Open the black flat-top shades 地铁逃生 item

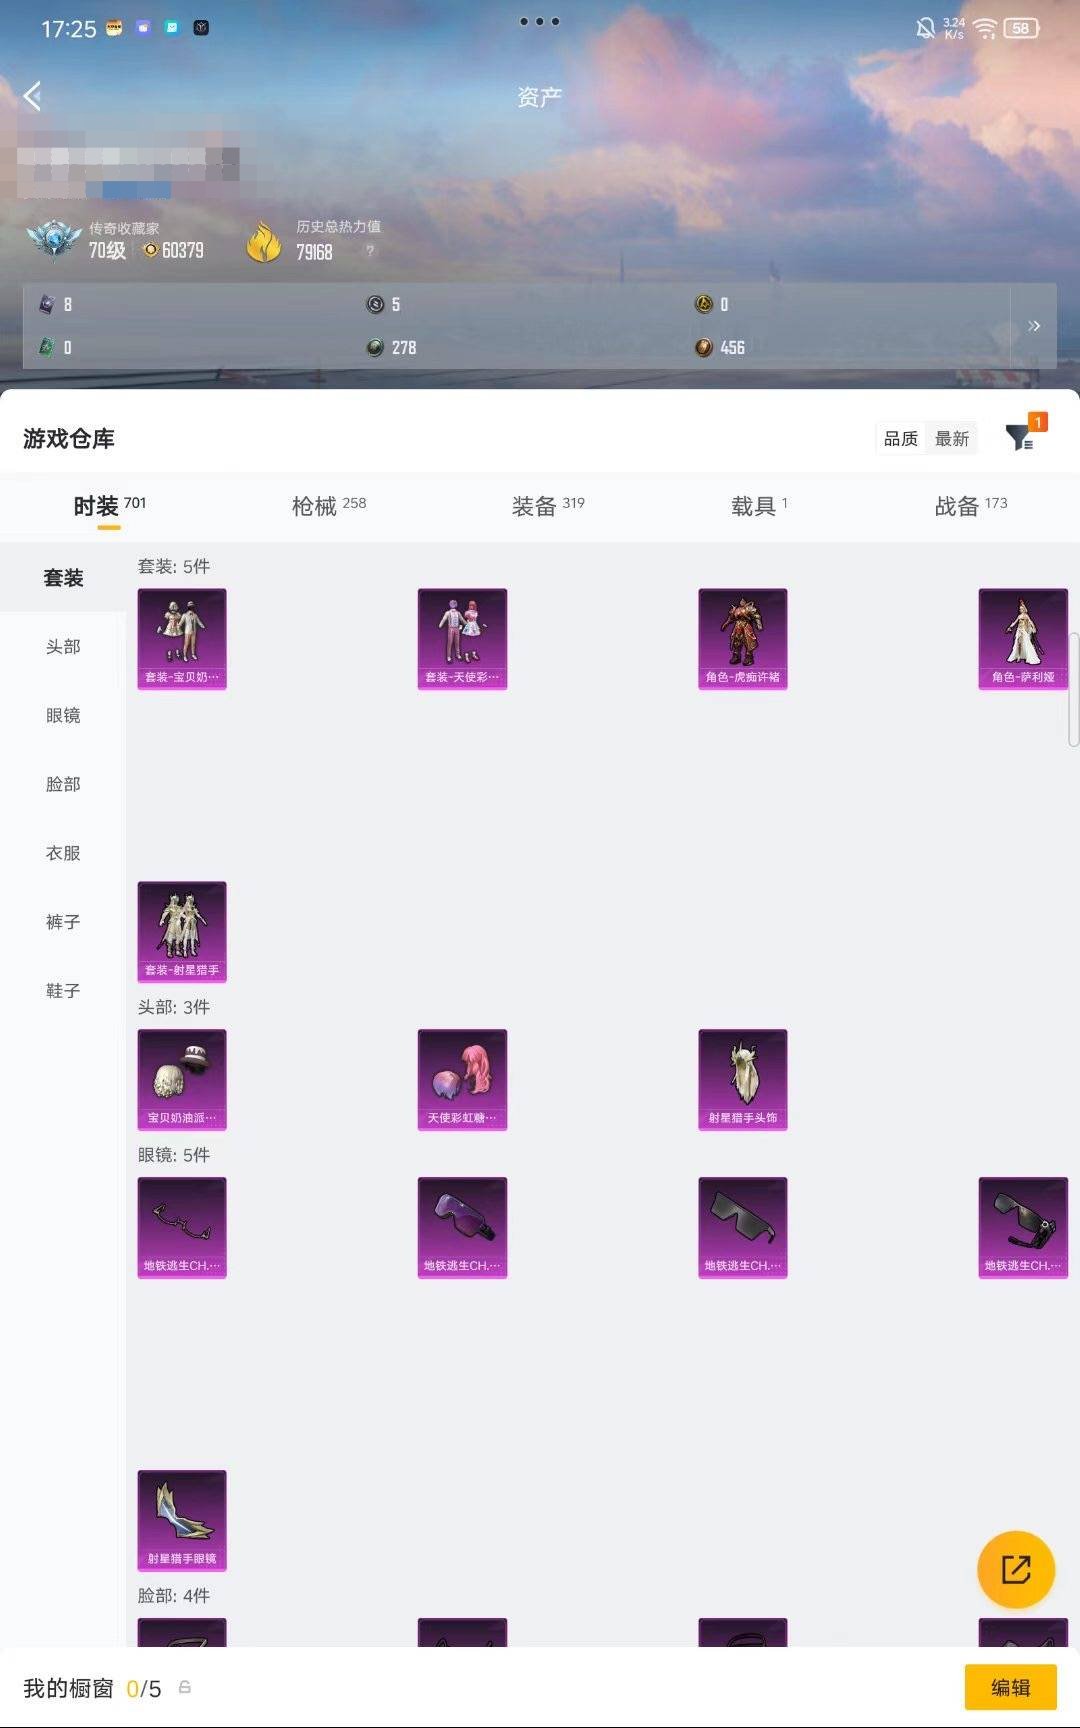pyautogui.click(x=743, y=1228)
